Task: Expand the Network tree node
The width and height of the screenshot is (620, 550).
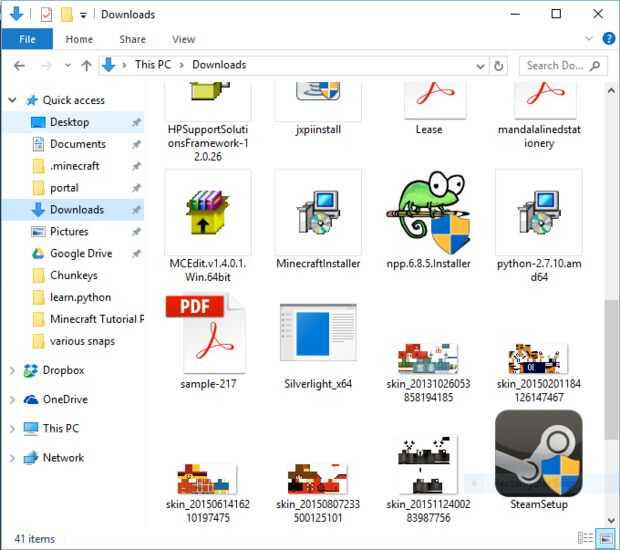Action: 13,458
